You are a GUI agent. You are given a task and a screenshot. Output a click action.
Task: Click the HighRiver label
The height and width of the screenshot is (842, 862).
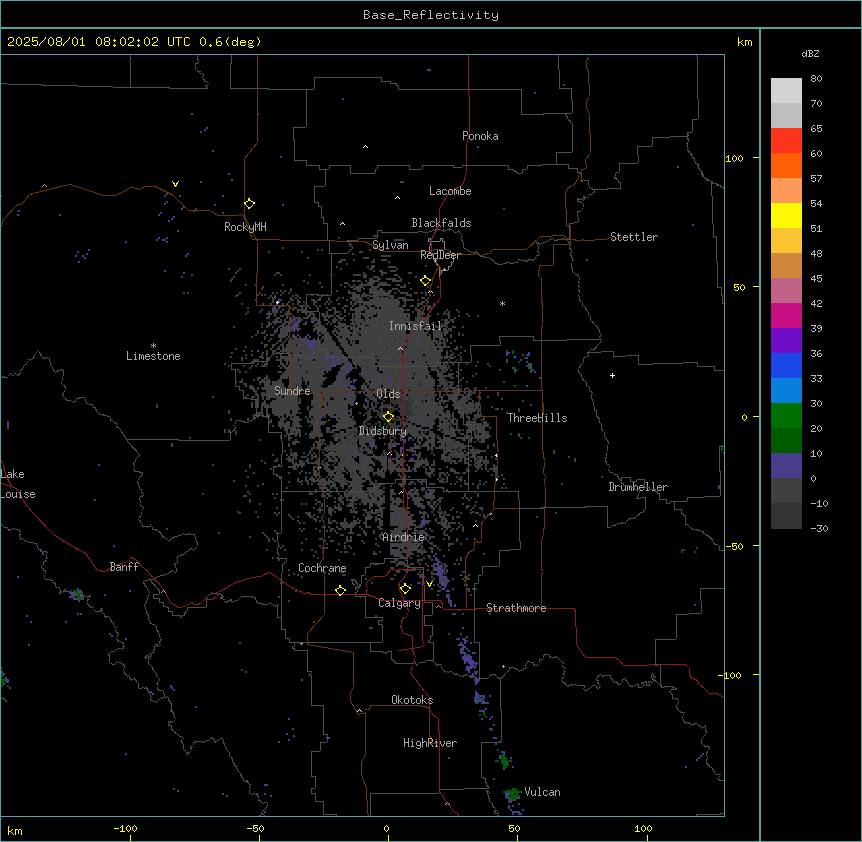[x=430, y=743]
